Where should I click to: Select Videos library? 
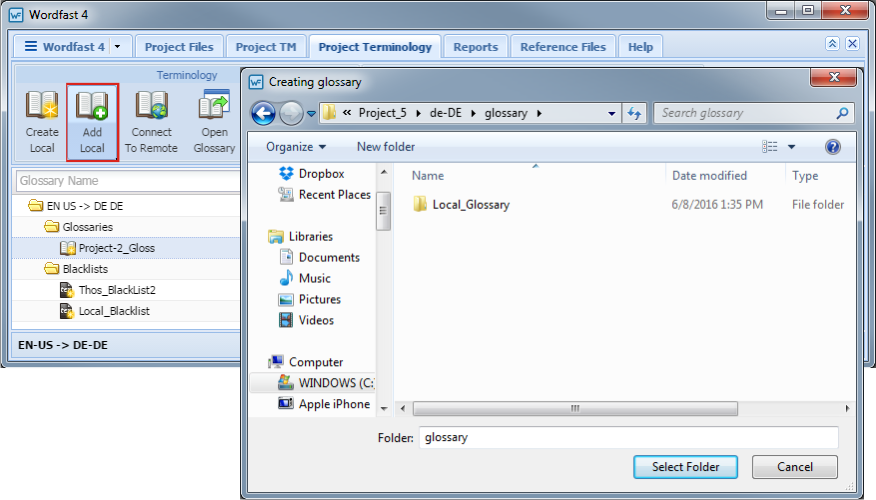[306, 320]
